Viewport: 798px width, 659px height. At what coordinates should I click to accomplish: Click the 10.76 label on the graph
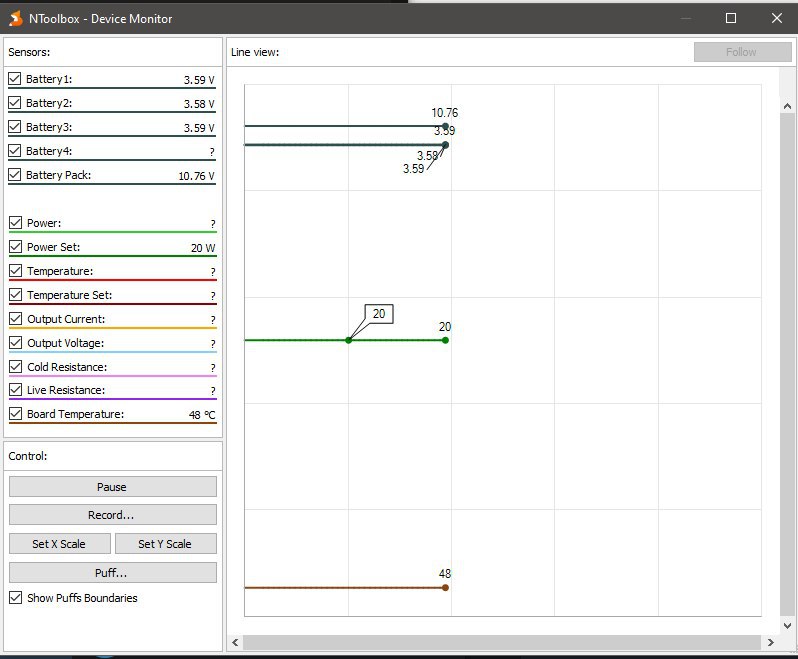pos(444,112)
